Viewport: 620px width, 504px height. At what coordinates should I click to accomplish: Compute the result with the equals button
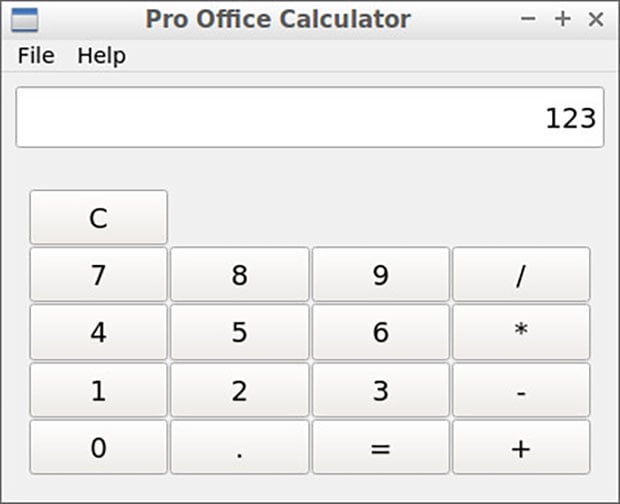click(x=380, y=447)
